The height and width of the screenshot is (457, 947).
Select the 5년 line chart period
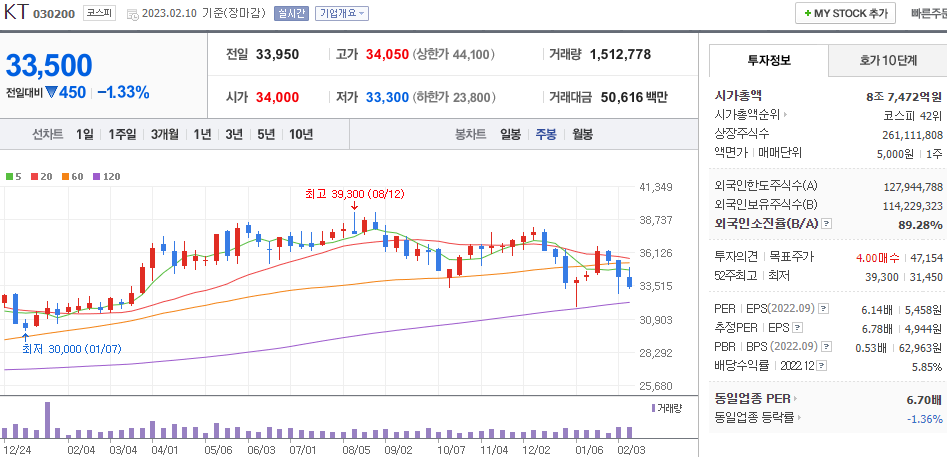coord(266,134)
